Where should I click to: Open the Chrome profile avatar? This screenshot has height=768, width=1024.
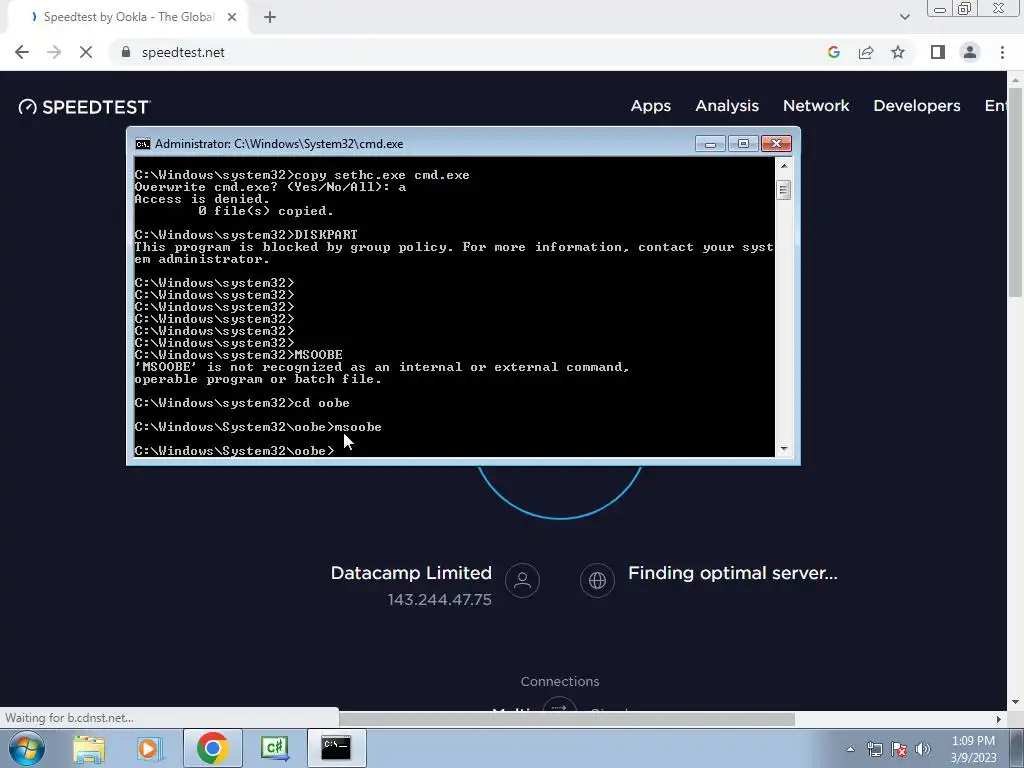(970, 52)
